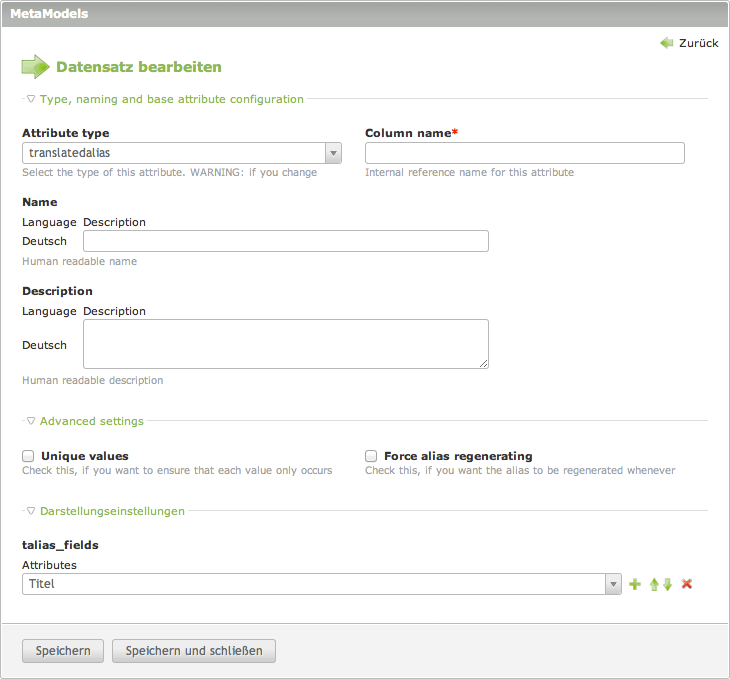Move the Titel attribute row down

coord(667,584)
